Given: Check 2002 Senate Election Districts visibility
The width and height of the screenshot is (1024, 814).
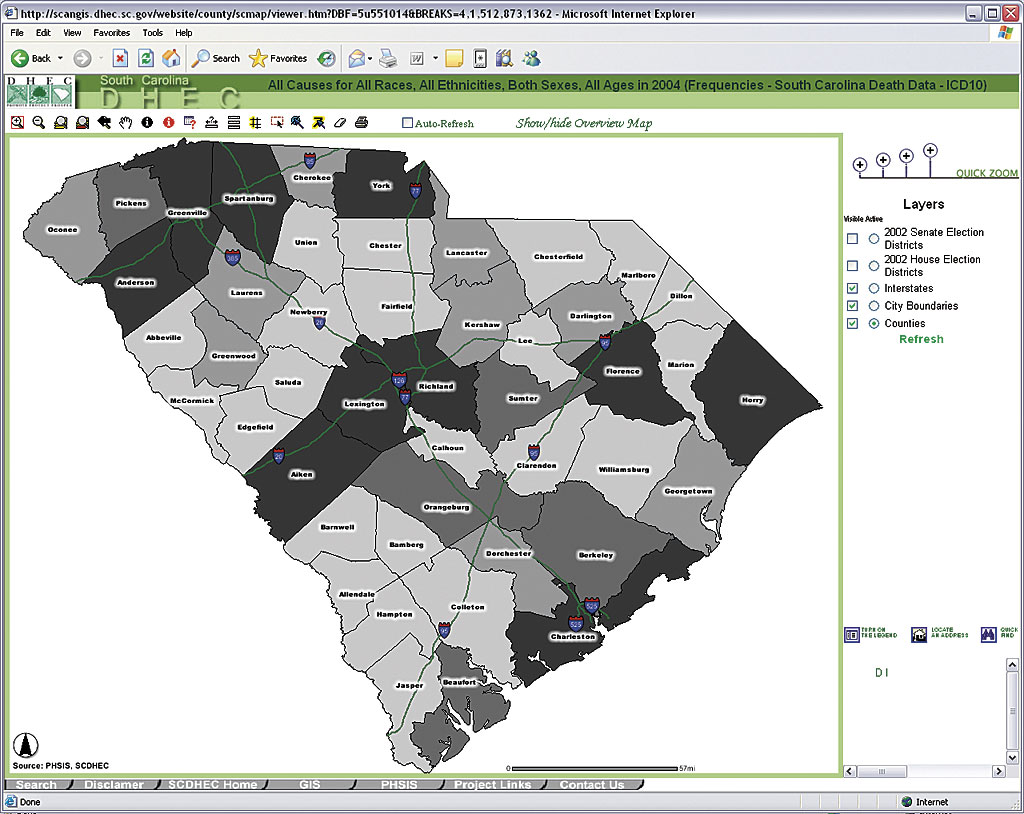Looking at the screenshot, I should pyautogui.click(x=852, y=239).
